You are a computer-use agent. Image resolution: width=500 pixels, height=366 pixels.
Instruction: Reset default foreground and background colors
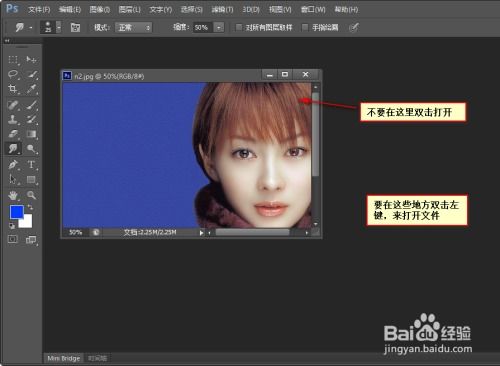pyautogui.click(x=12, y=226)
